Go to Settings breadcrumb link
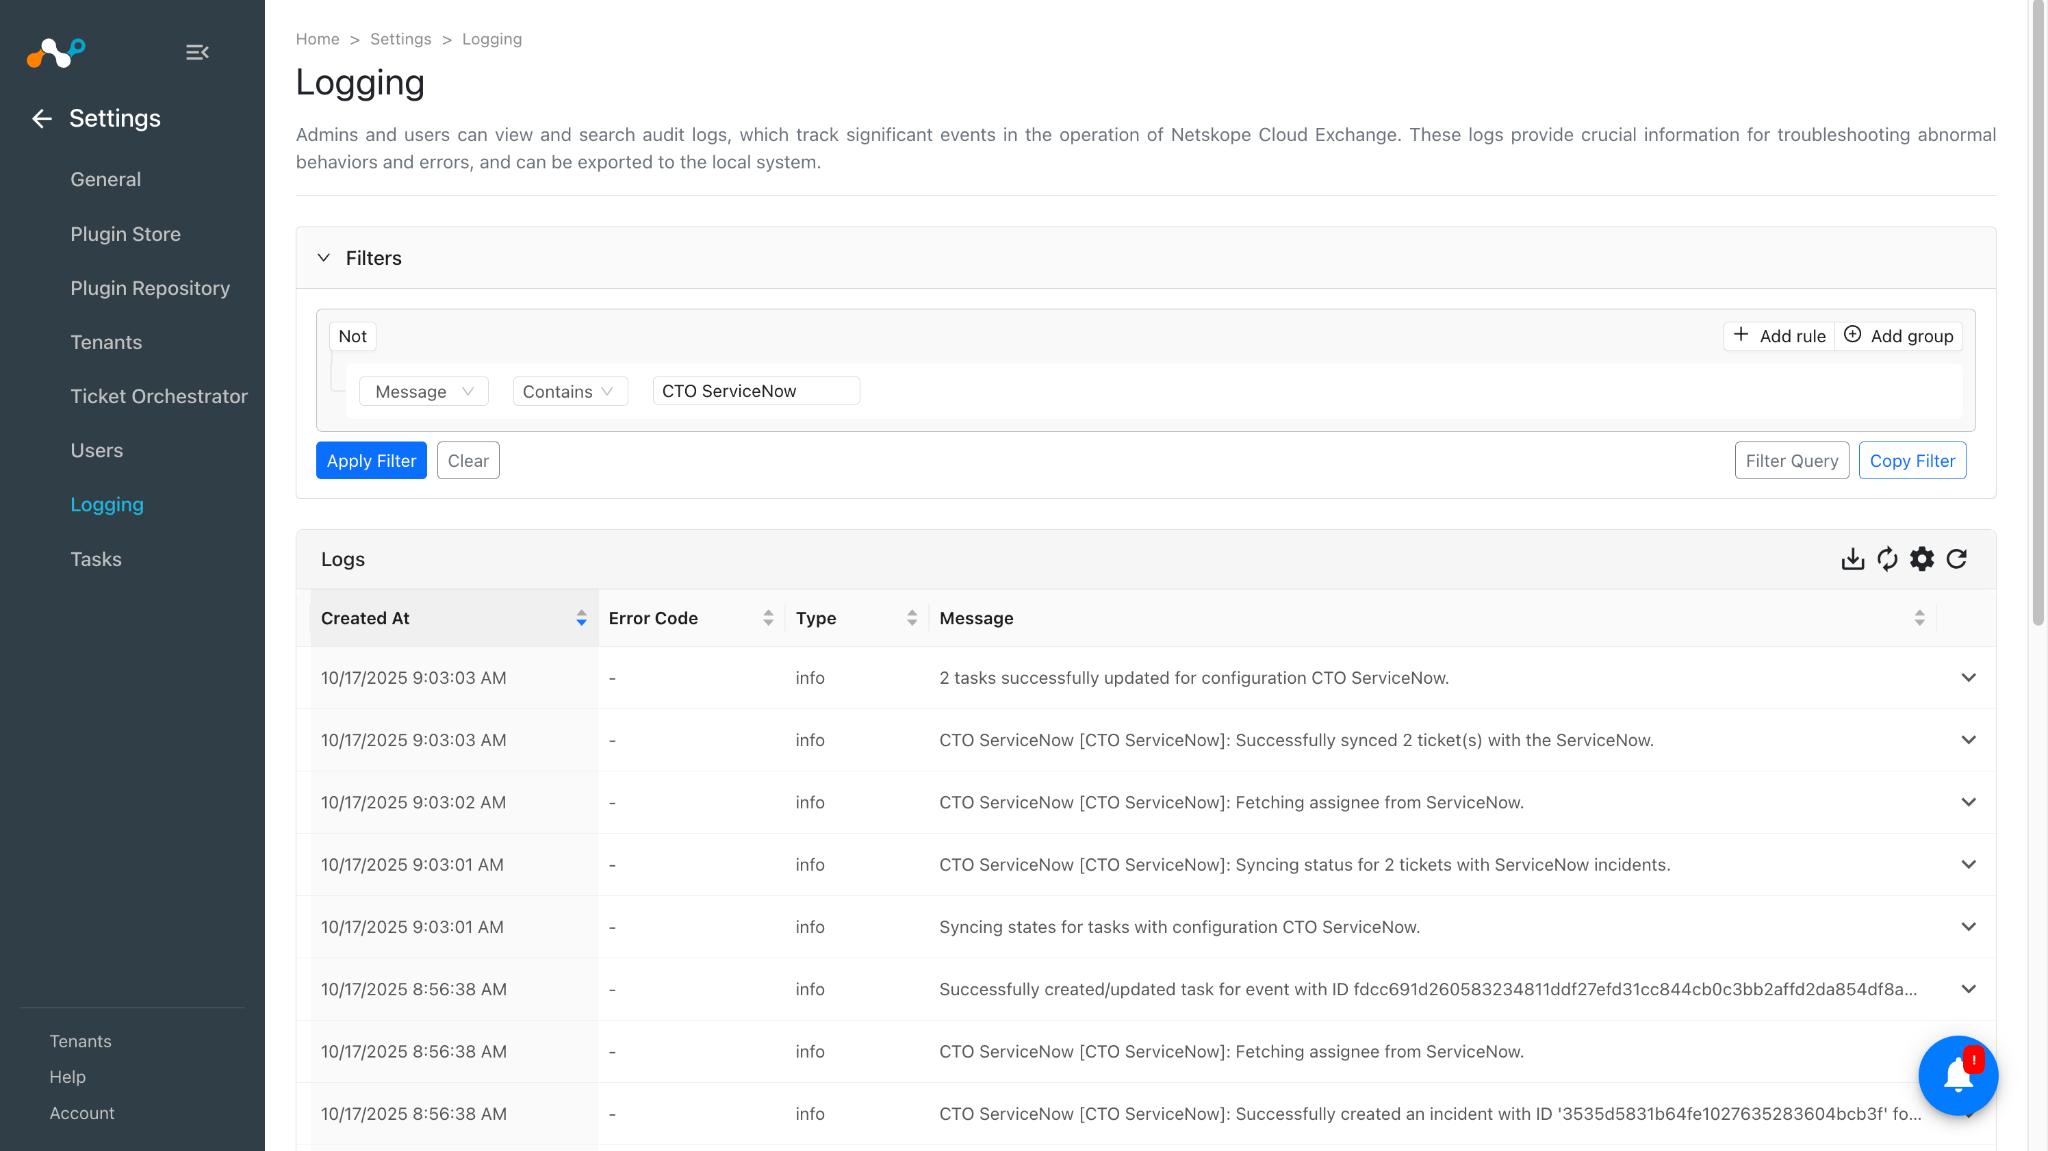The height and width of the screenshot is (1151, 2048). click(x=401, y=39)
